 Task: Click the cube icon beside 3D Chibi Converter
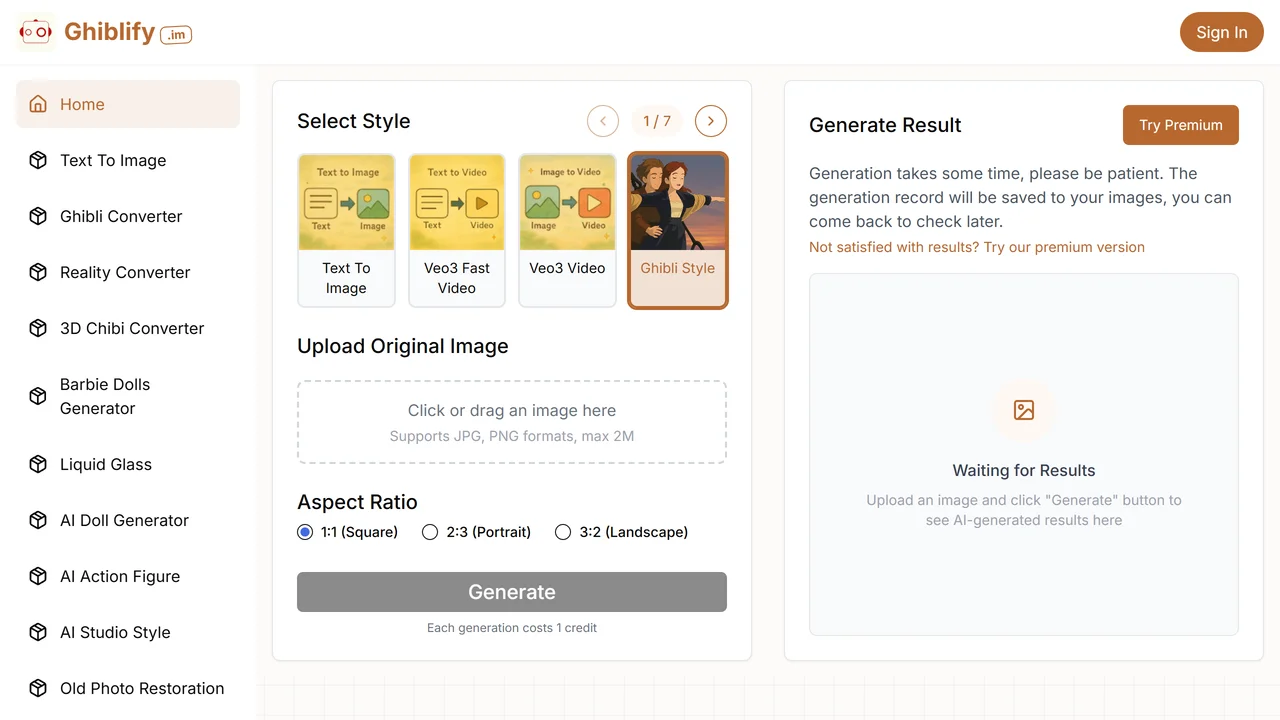(x=38, y=328)
